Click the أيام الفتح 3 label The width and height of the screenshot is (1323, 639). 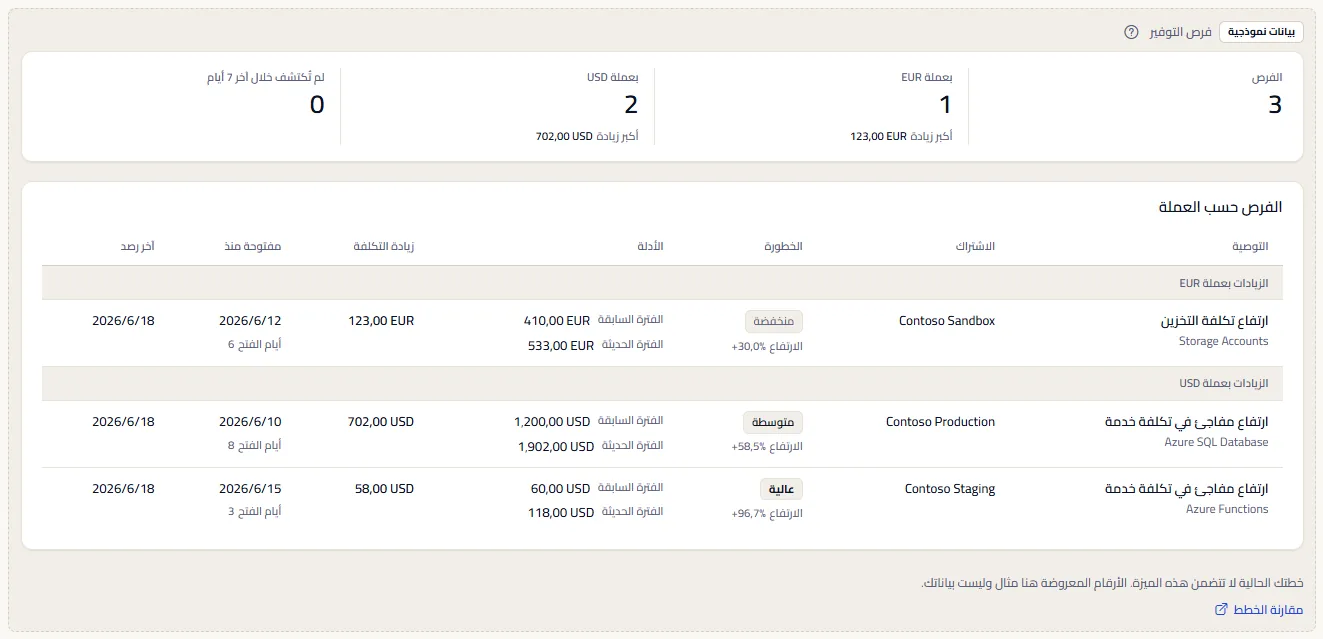click(255, 513)
